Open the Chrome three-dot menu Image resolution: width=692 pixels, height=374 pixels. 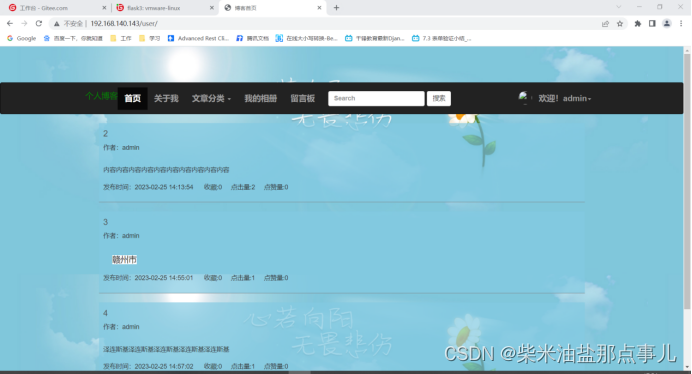681,23
